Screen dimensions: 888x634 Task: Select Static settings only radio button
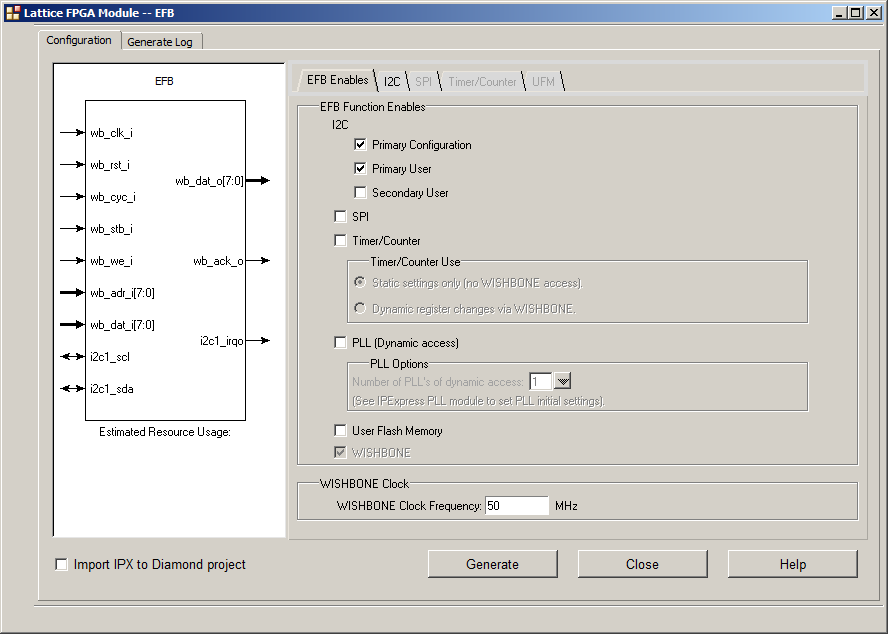point(360,282)
